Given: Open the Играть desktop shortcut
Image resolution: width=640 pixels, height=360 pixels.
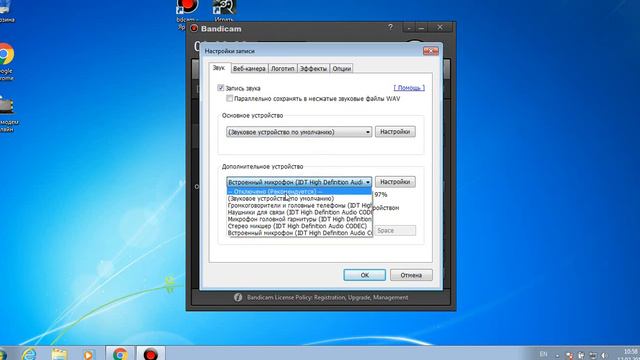Looking at the screenshot, I should coord(224,11).
